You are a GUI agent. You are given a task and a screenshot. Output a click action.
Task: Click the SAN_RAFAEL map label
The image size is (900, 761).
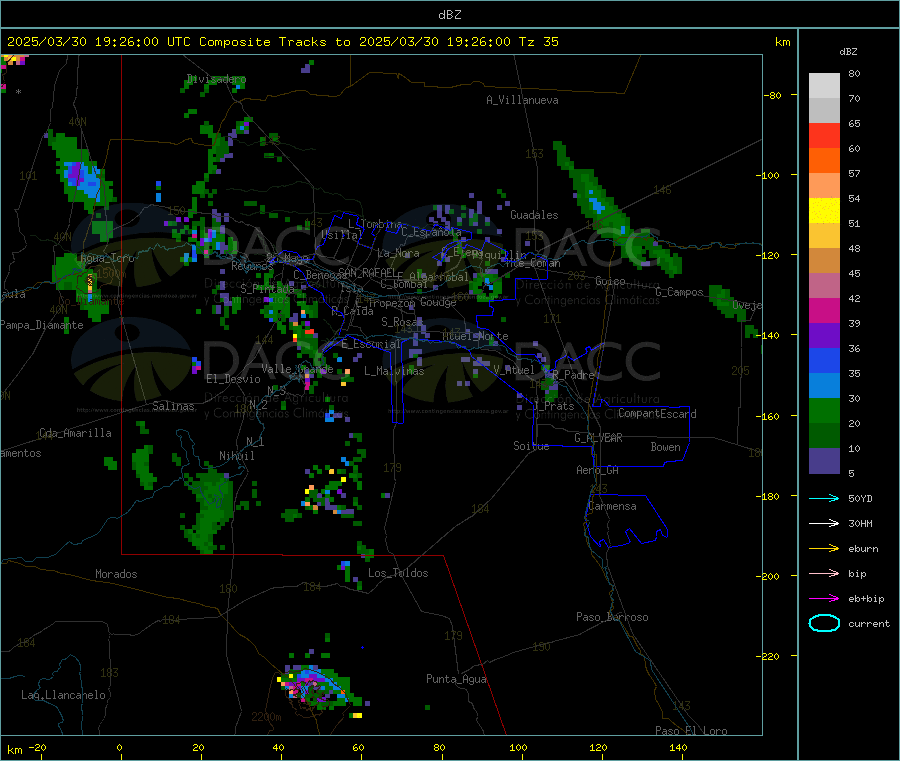(x=366, y=273)
